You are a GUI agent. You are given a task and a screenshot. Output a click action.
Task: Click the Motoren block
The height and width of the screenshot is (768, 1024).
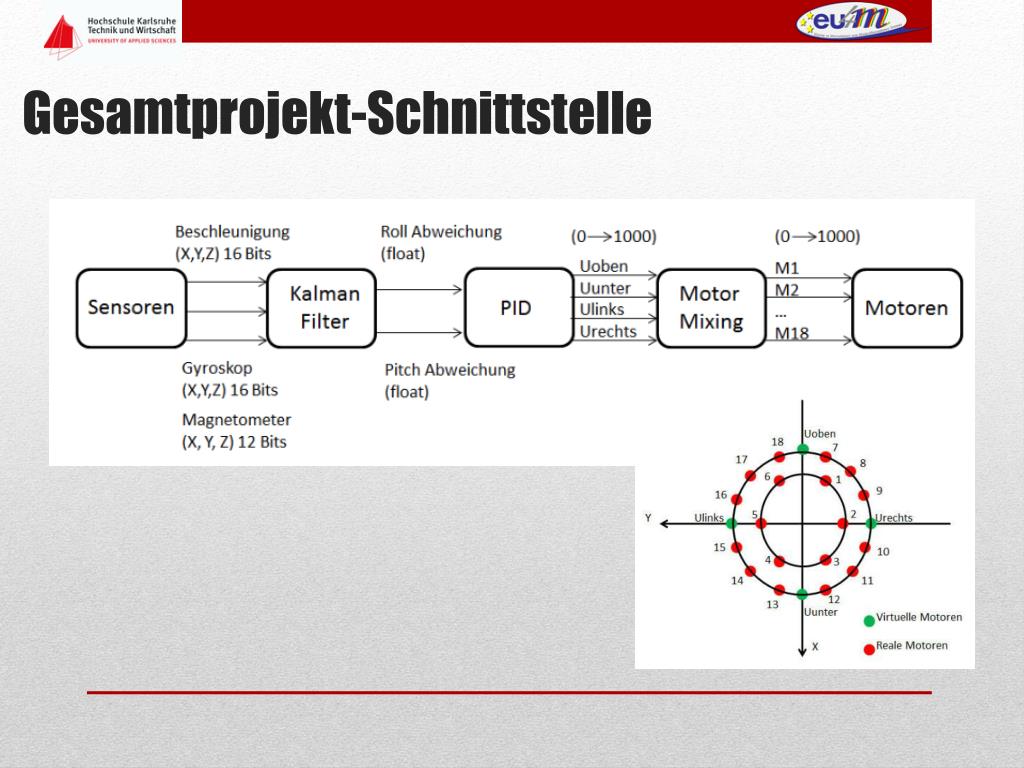(x=907, y=308)
